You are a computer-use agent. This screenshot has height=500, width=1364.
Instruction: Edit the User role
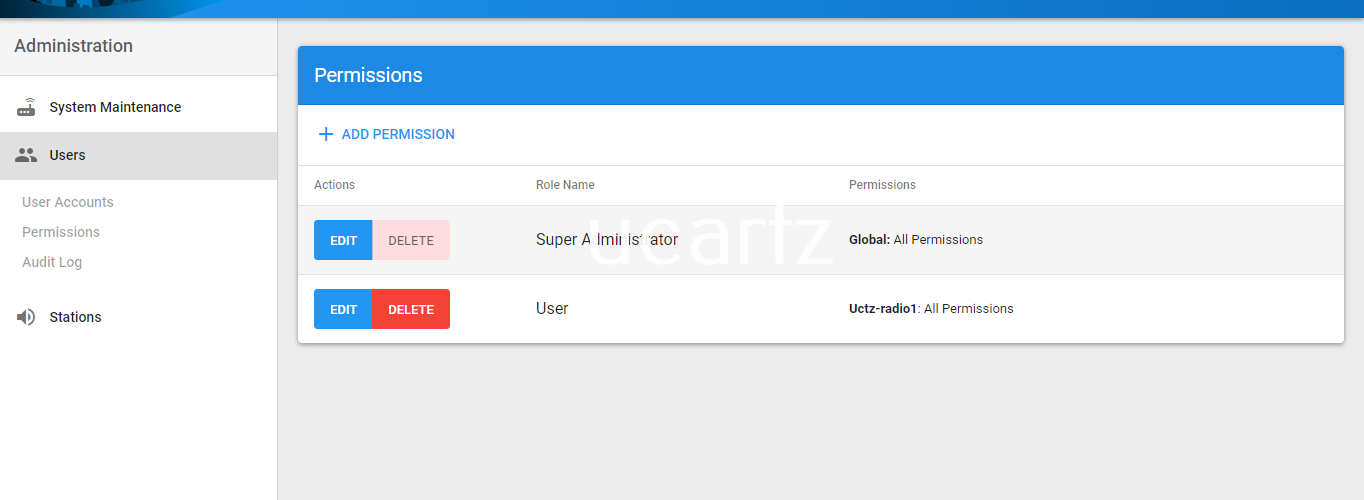tap(343, 309)
